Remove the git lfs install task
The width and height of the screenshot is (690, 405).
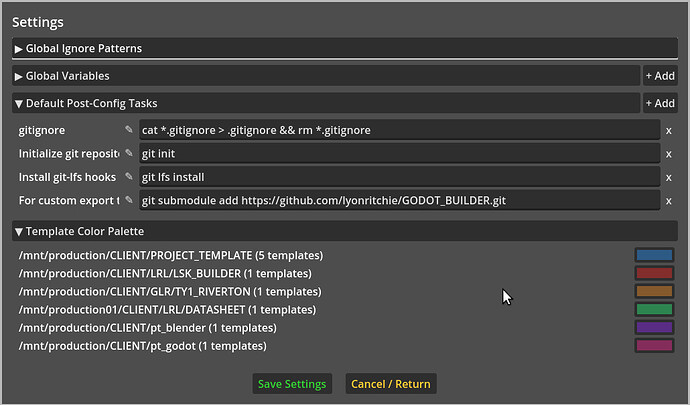668,177
